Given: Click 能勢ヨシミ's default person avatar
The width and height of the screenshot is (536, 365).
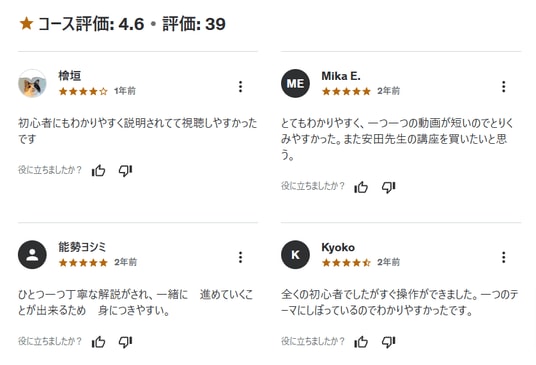Looking at the screenshot, I should click(x=32, y=255).
